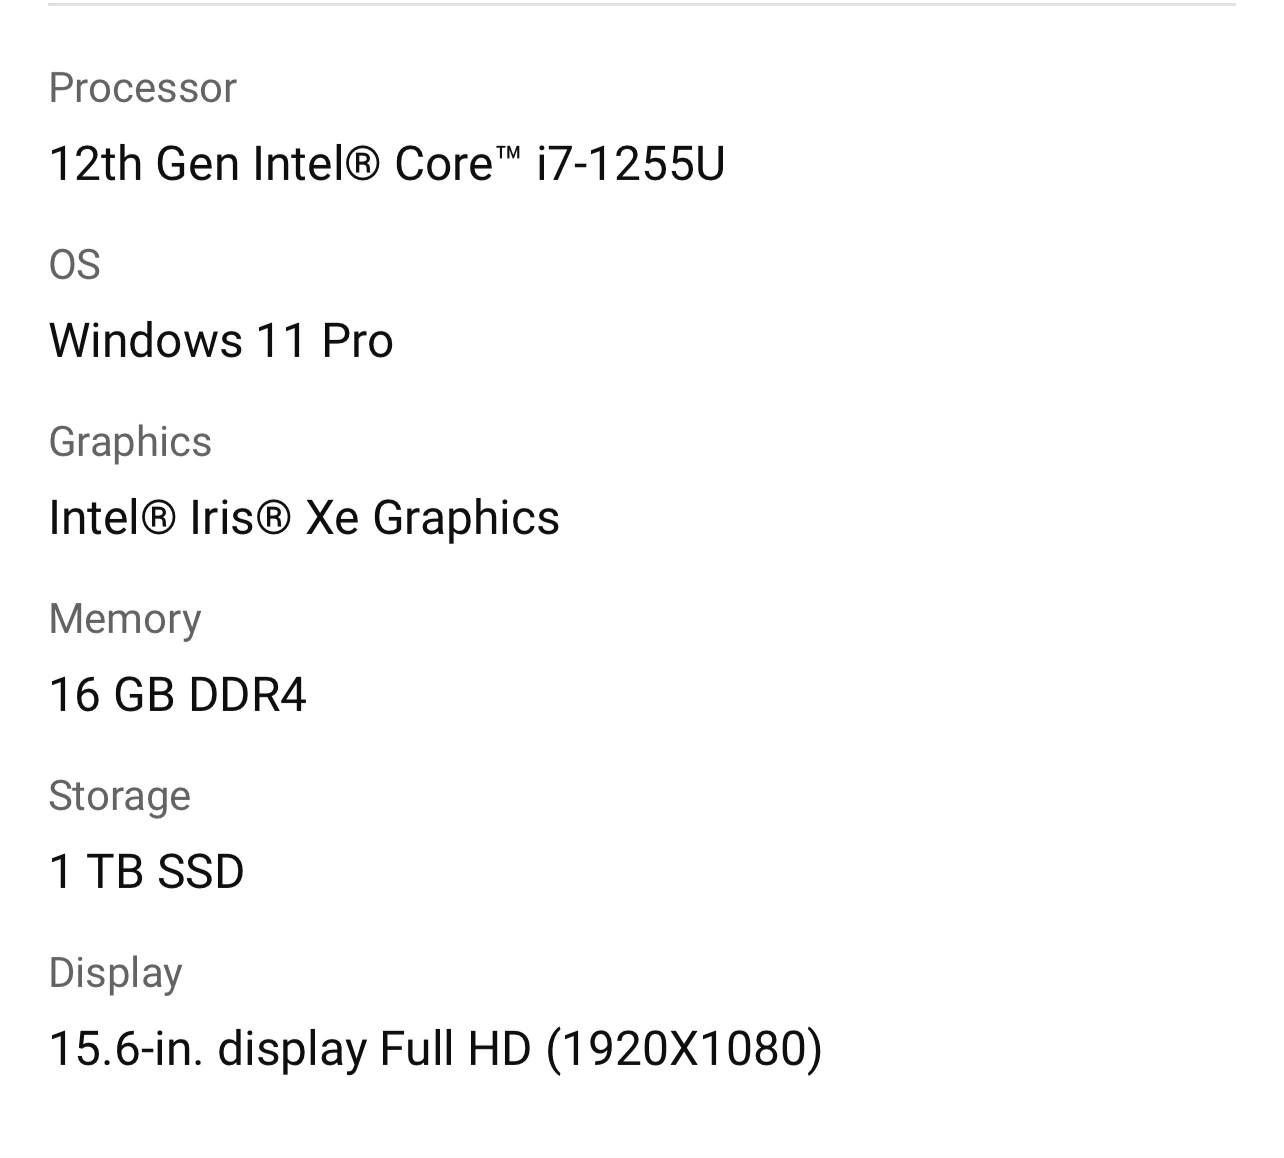Click the i7-1255U model number

click(630, 163)
